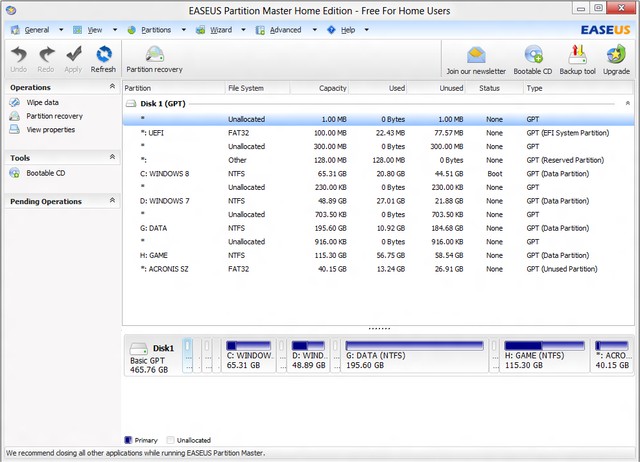Click the Primary legend color swatch
This screenshot has height=462, width=640.
pyautogui.click(x=128, y=440)
